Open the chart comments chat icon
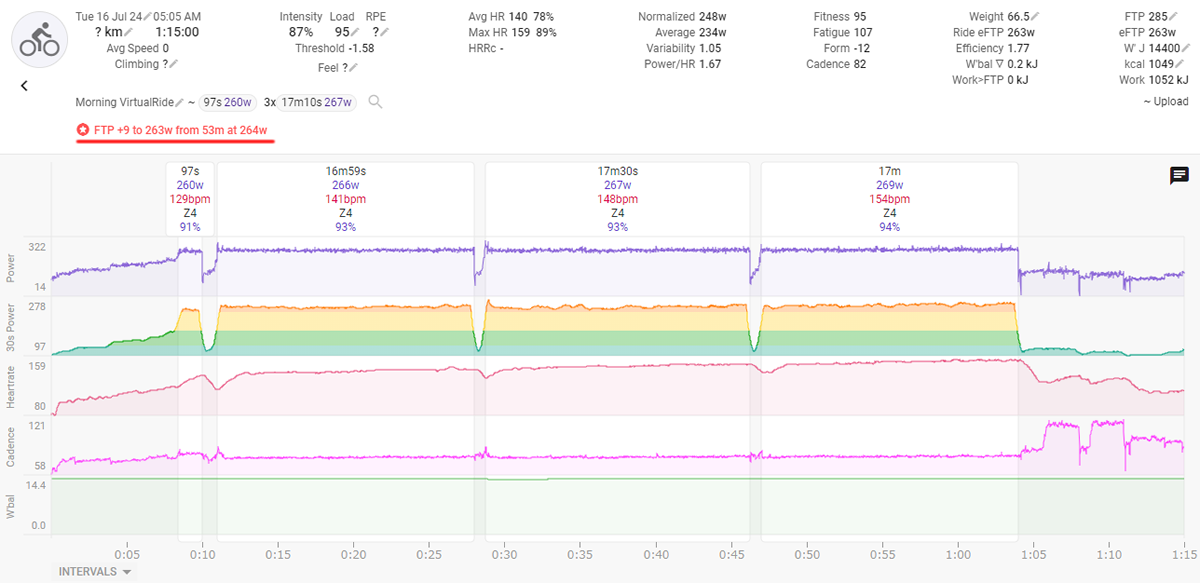The height and width of the screenshot is (583, 1200). click(x=1179, y=176)
